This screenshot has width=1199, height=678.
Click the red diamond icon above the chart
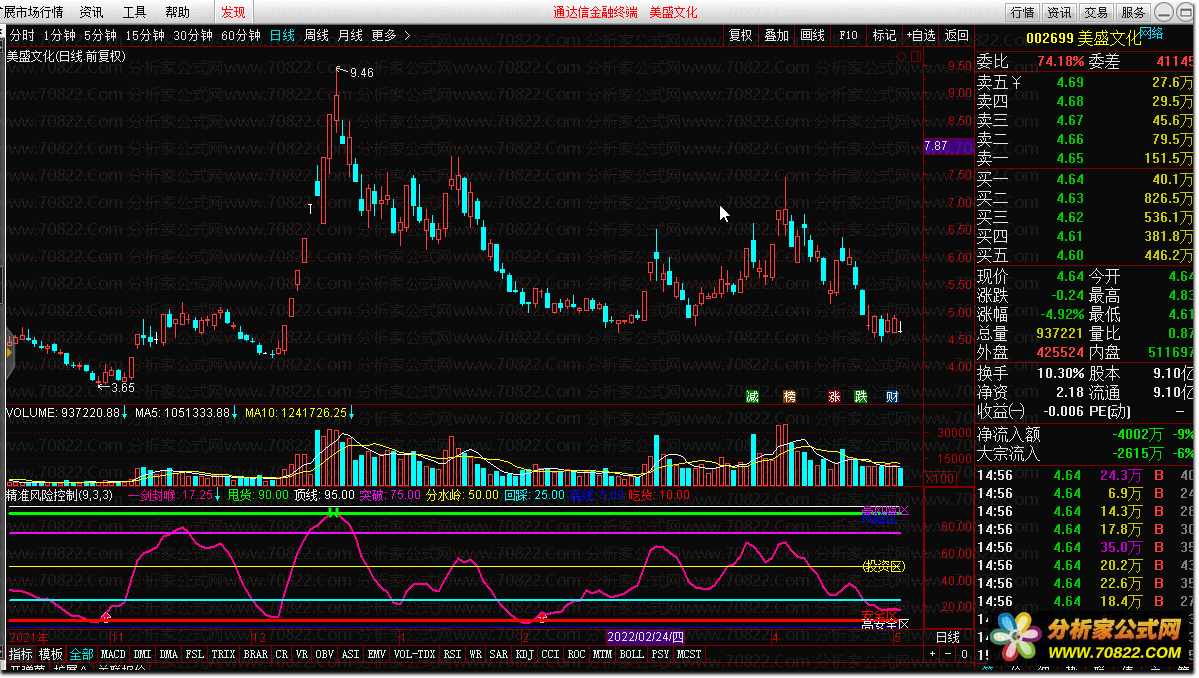(901, 57)
